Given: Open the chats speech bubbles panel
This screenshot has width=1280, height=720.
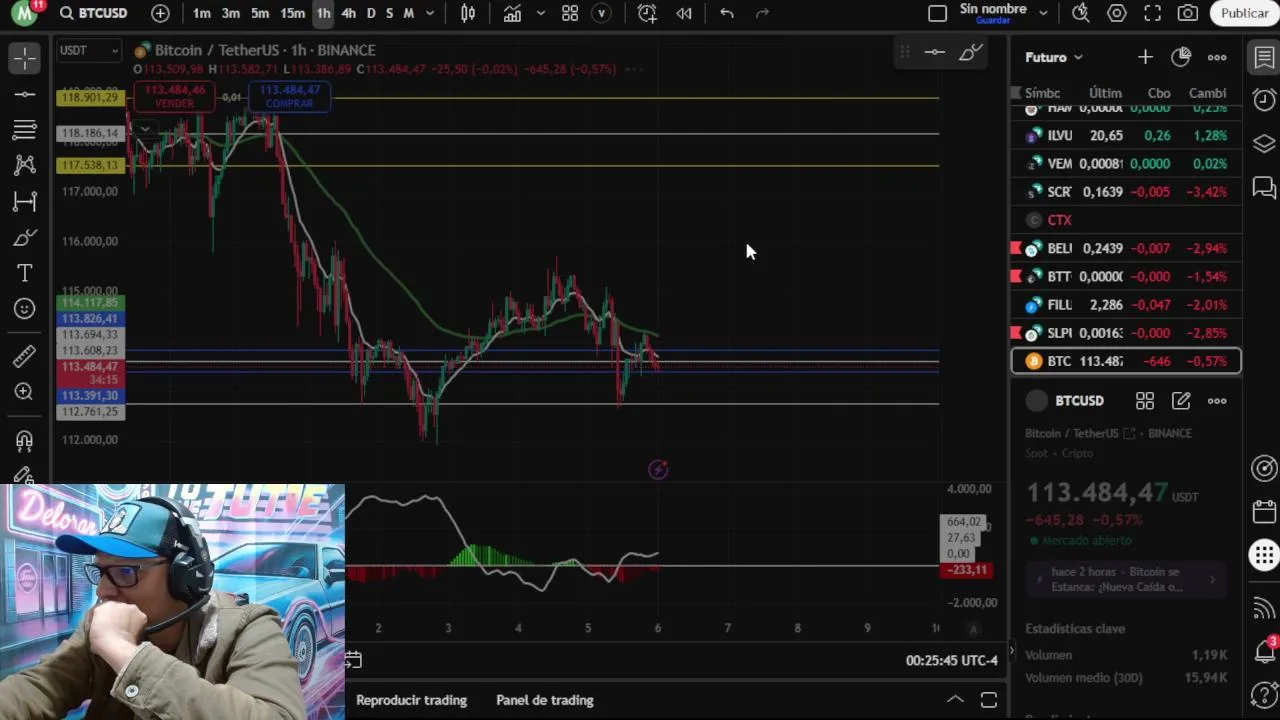Looking at the screenshot, I should [x=1264, y=187].
